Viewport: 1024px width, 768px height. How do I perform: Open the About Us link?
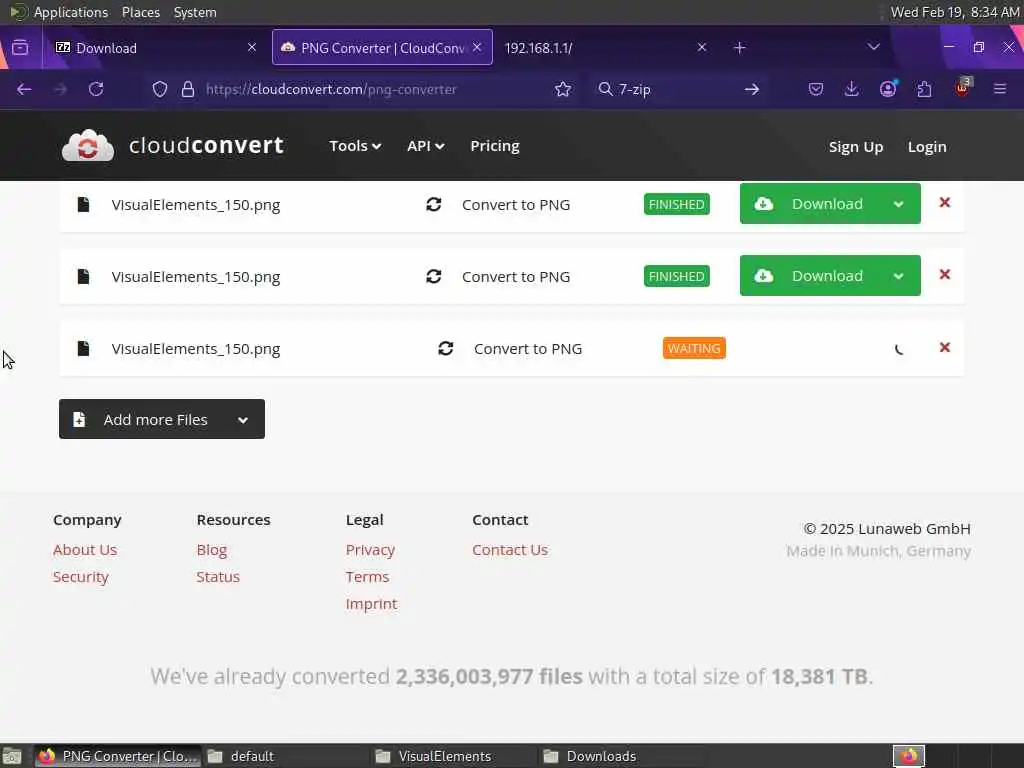(x=85, y=550)
